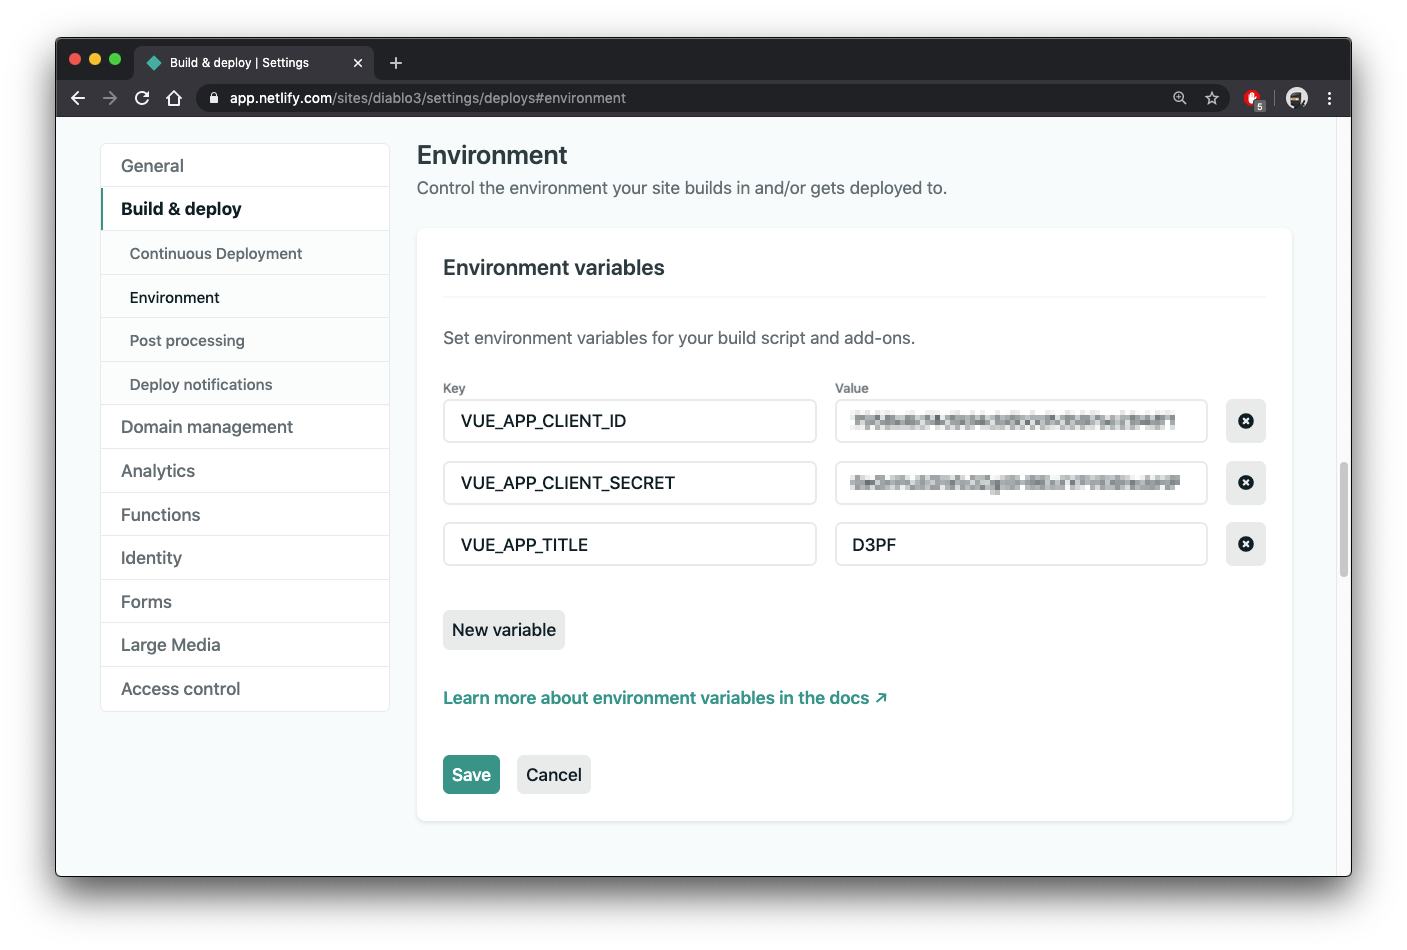Add a New variable
Viewport: 1407px width, 950px height.
click(504, 630)
